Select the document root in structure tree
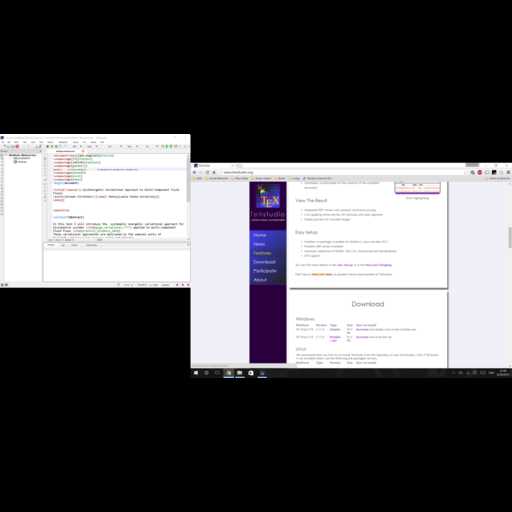512x512 pixels. click(22, 155)
